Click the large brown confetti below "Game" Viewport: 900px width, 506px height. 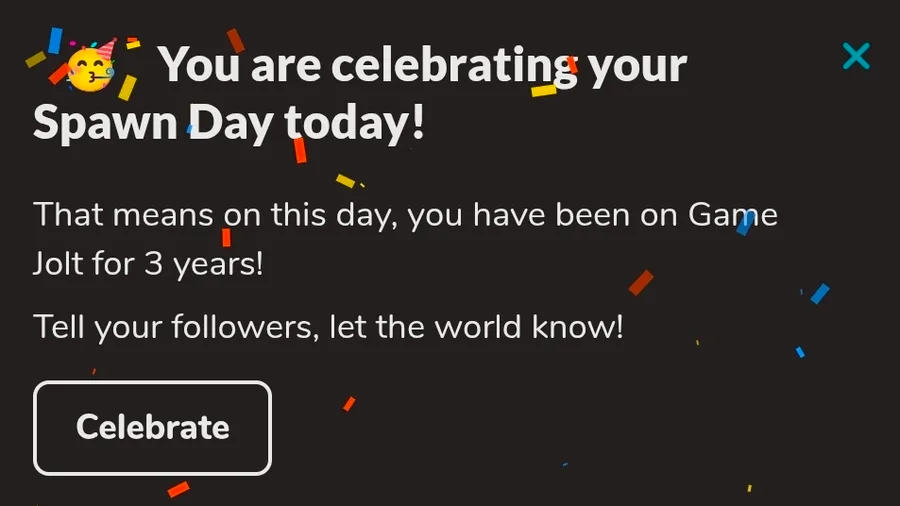pyautogui.click(x=641, y=283)
